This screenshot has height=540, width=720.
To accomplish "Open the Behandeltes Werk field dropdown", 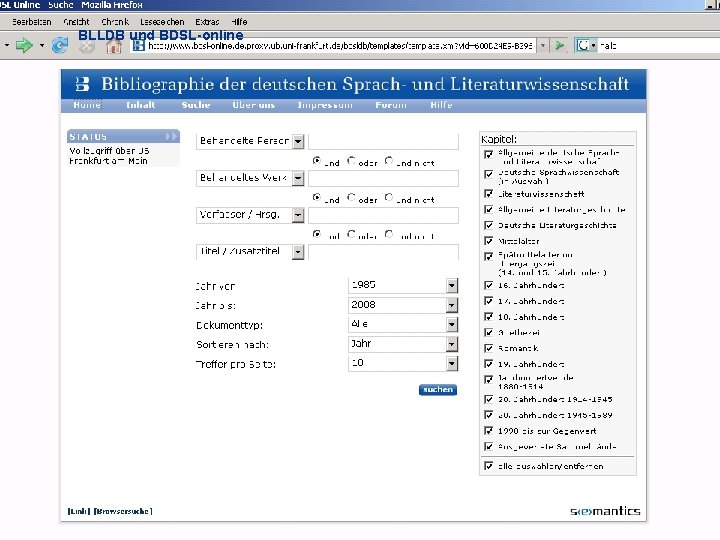I will 298,178.
